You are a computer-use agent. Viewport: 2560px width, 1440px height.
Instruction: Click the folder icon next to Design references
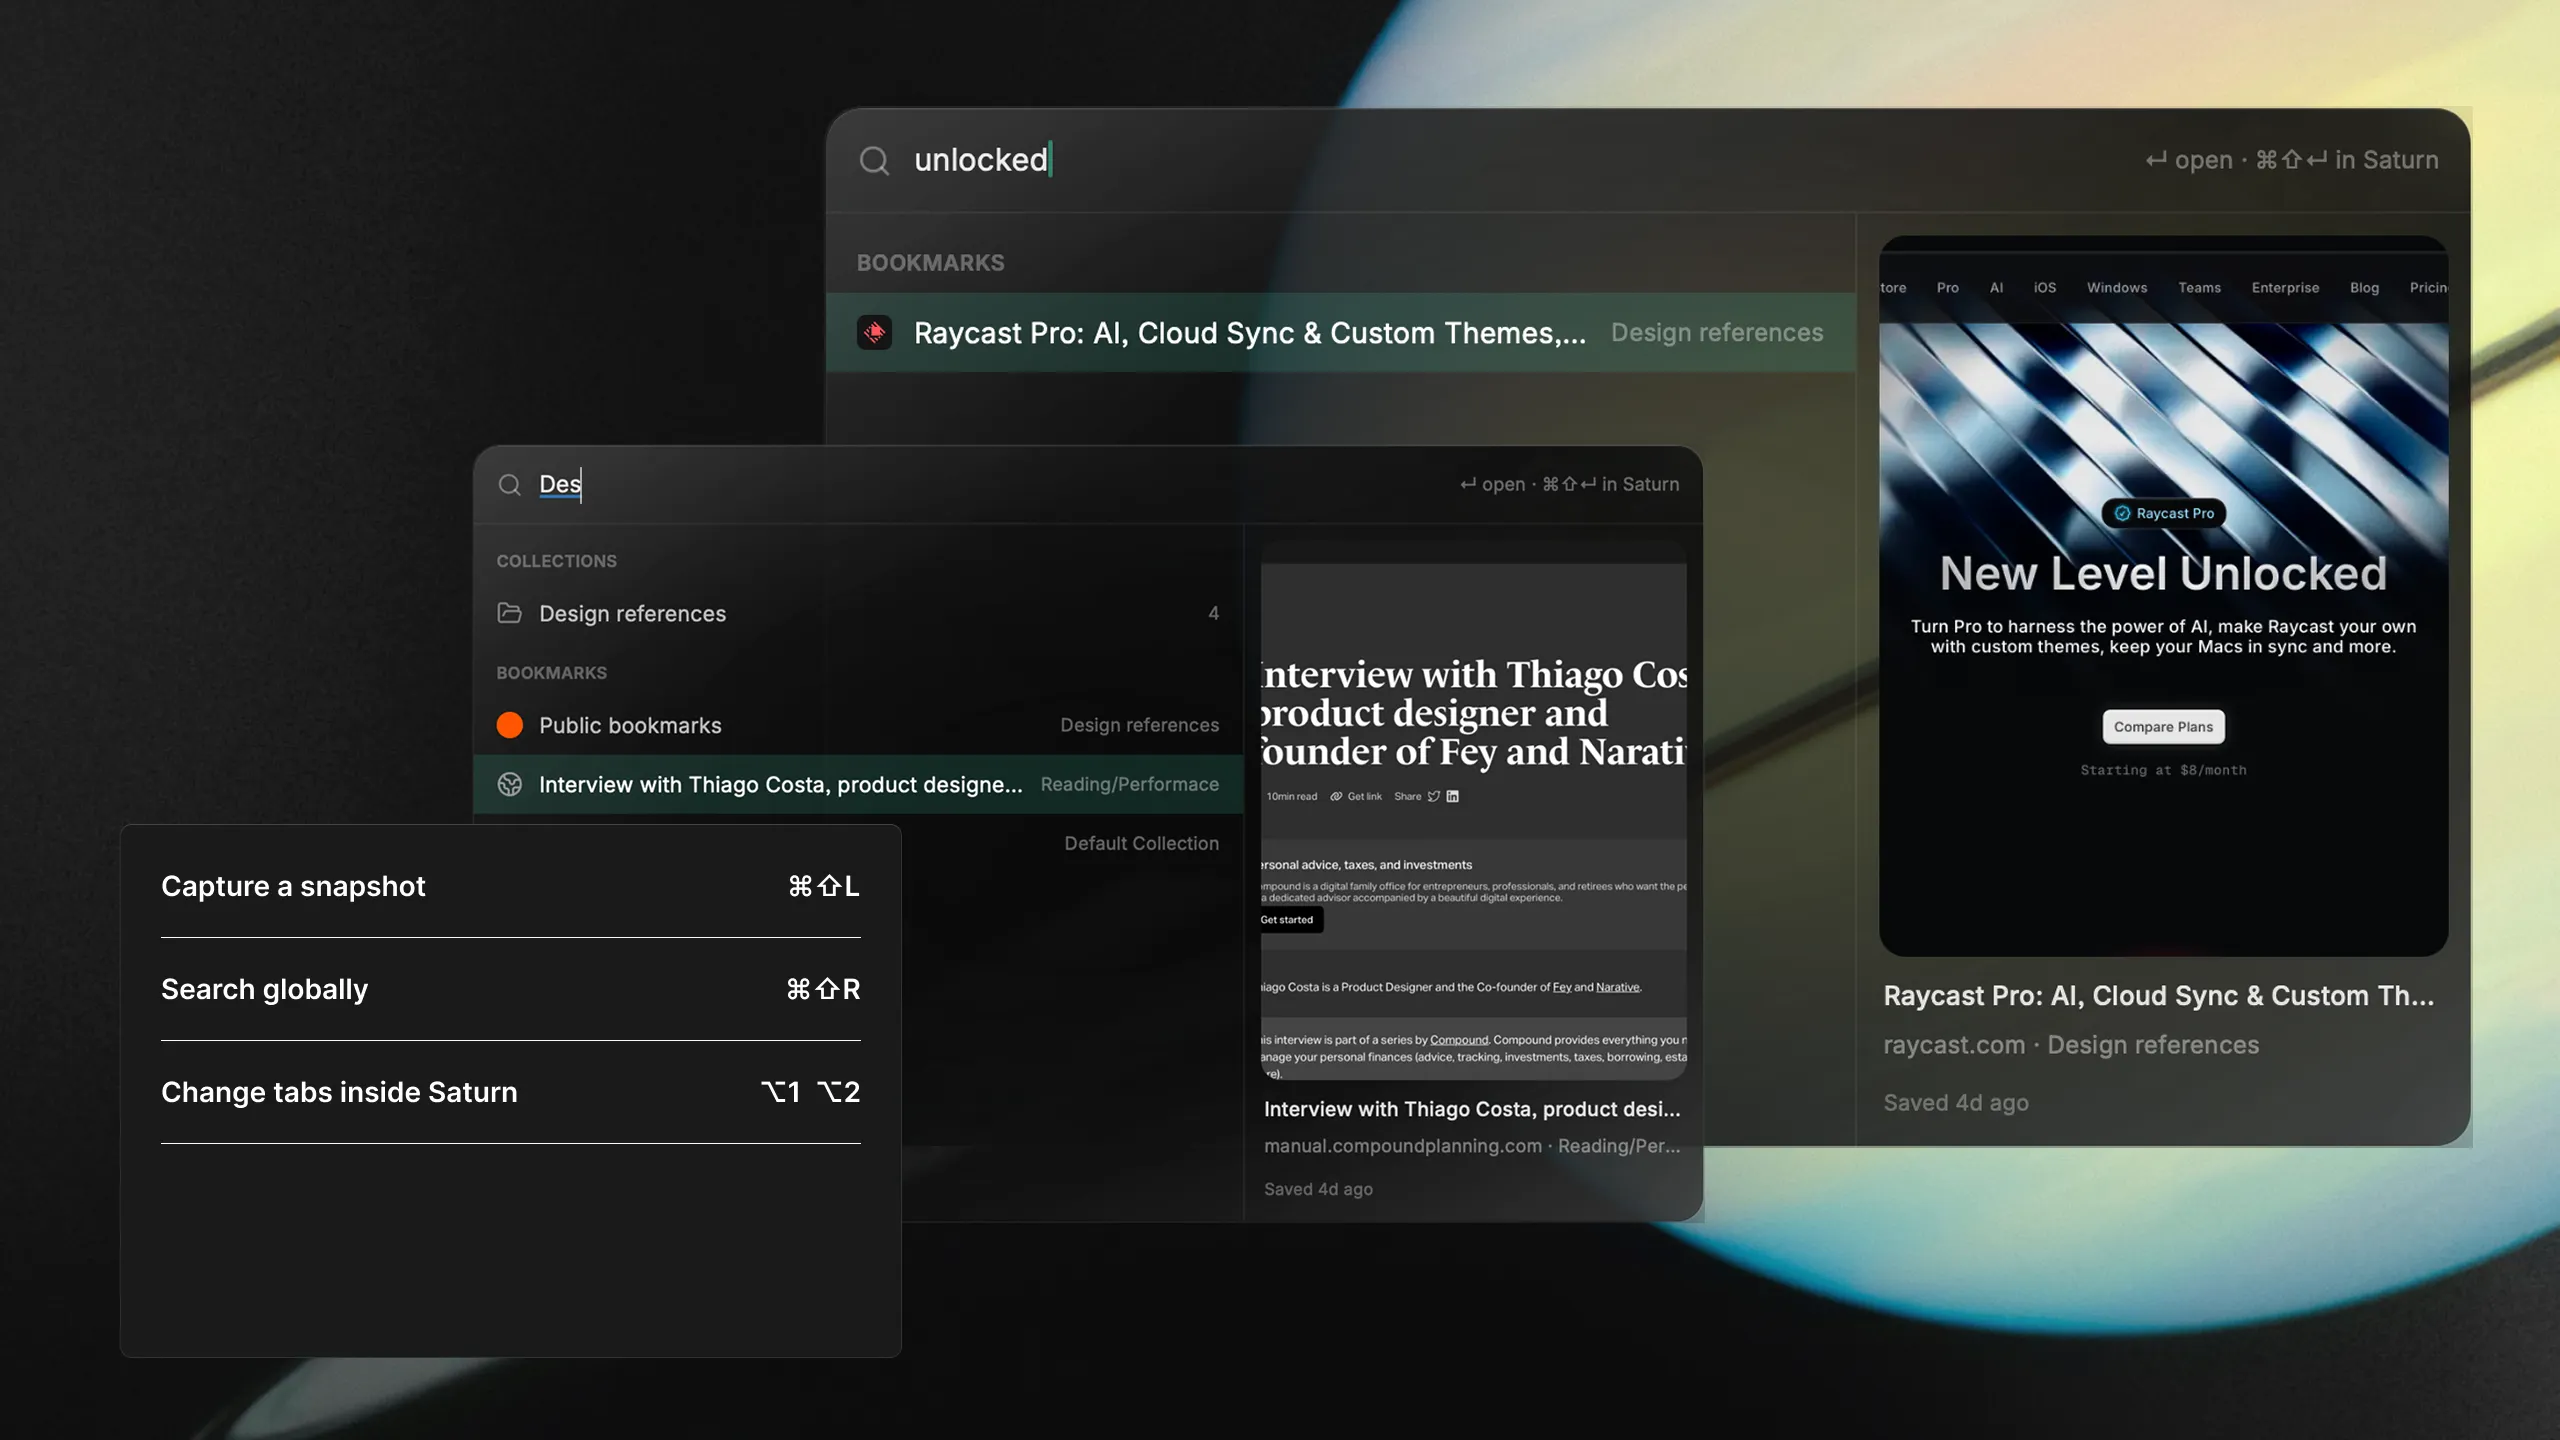pyautogui.click(x=510, y=613)
